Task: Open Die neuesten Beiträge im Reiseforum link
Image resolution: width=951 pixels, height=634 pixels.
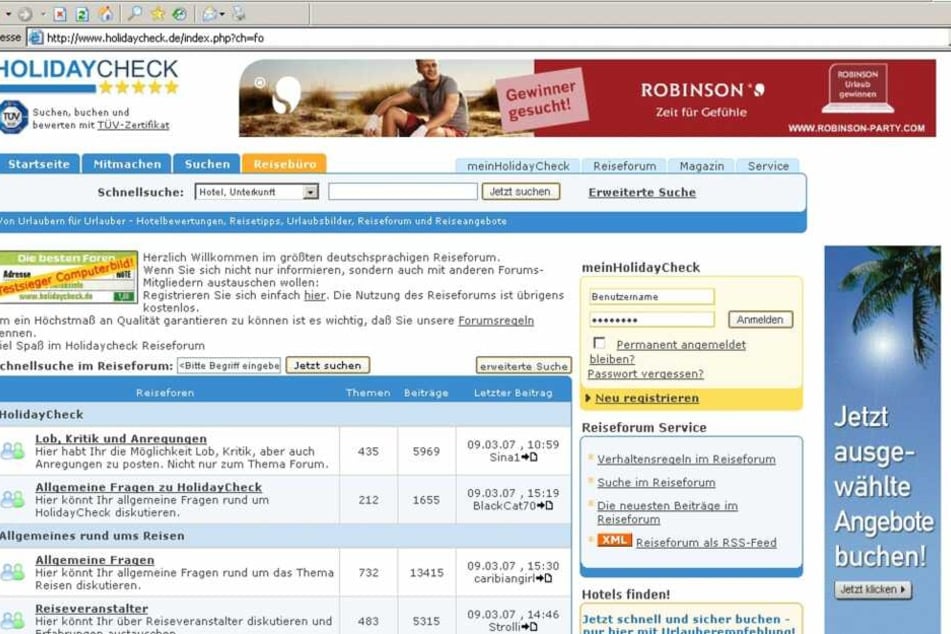Action: tap(667, 512)
